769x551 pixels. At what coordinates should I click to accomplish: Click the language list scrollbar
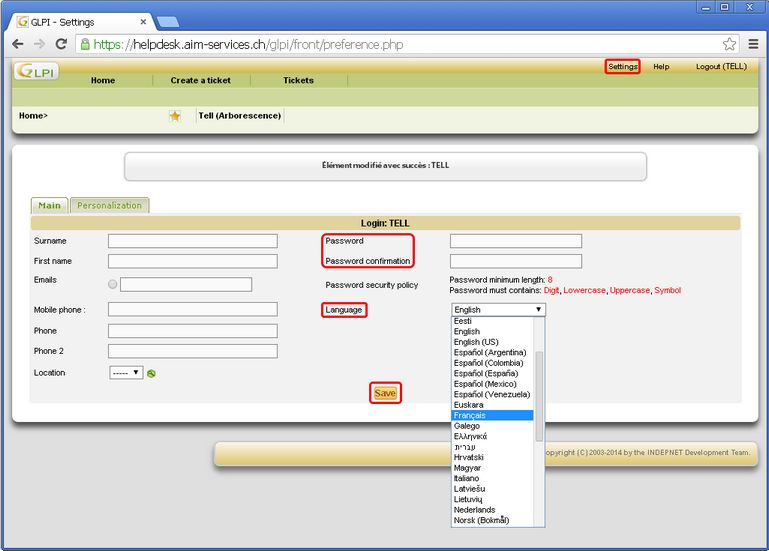[540, 395]
